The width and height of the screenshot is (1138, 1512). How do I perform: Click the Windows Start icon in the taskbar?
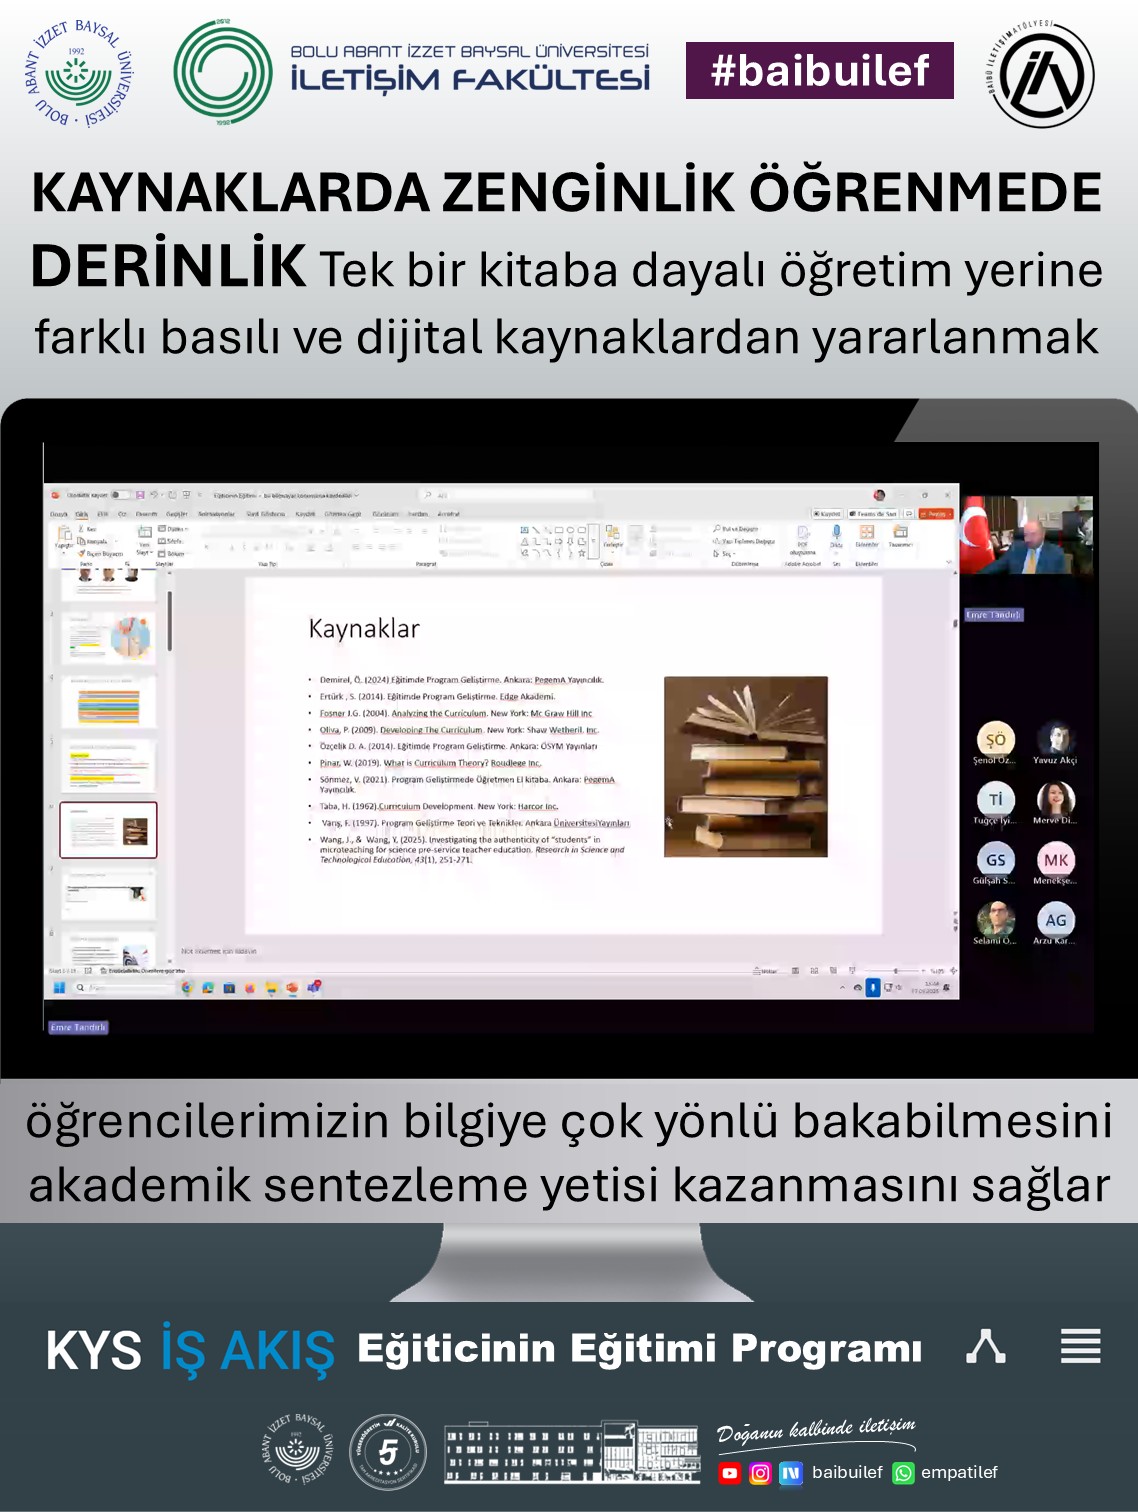point(59,988)
